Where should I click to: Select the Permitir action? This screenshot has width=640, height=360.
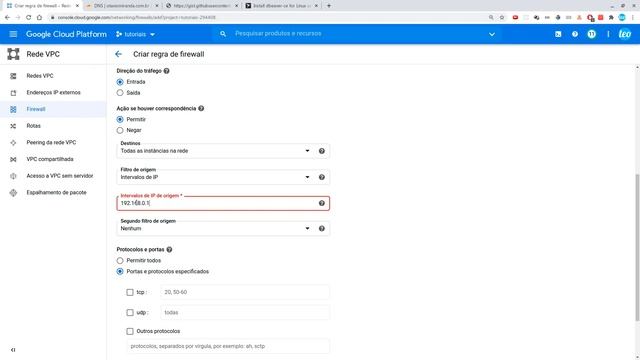120,120
